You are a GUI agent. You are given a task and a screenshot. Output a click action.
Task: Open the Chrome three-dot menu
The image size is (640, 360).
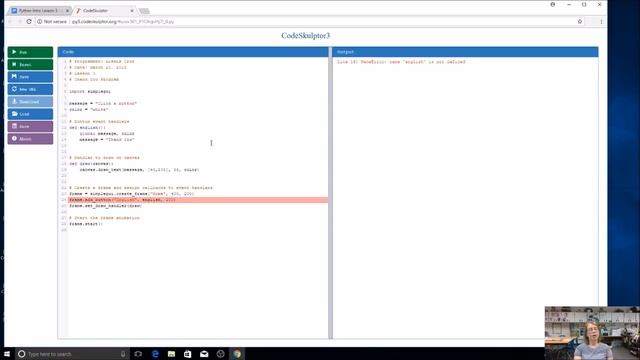coord(601,22)
